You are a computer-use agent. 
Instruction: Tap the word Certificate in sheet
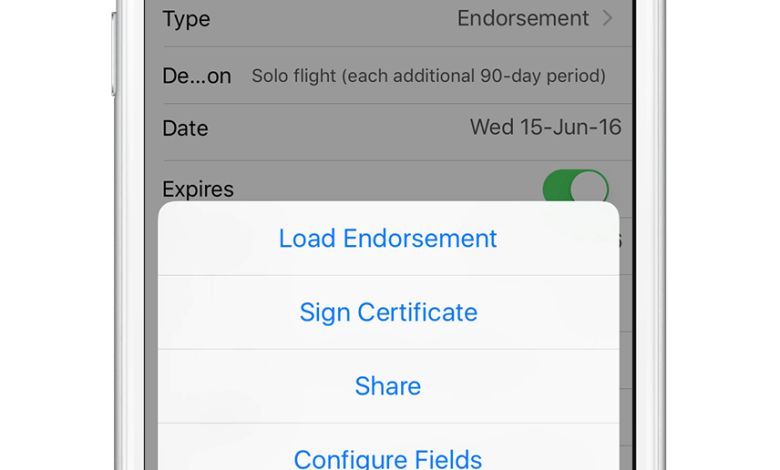point(417,312)
